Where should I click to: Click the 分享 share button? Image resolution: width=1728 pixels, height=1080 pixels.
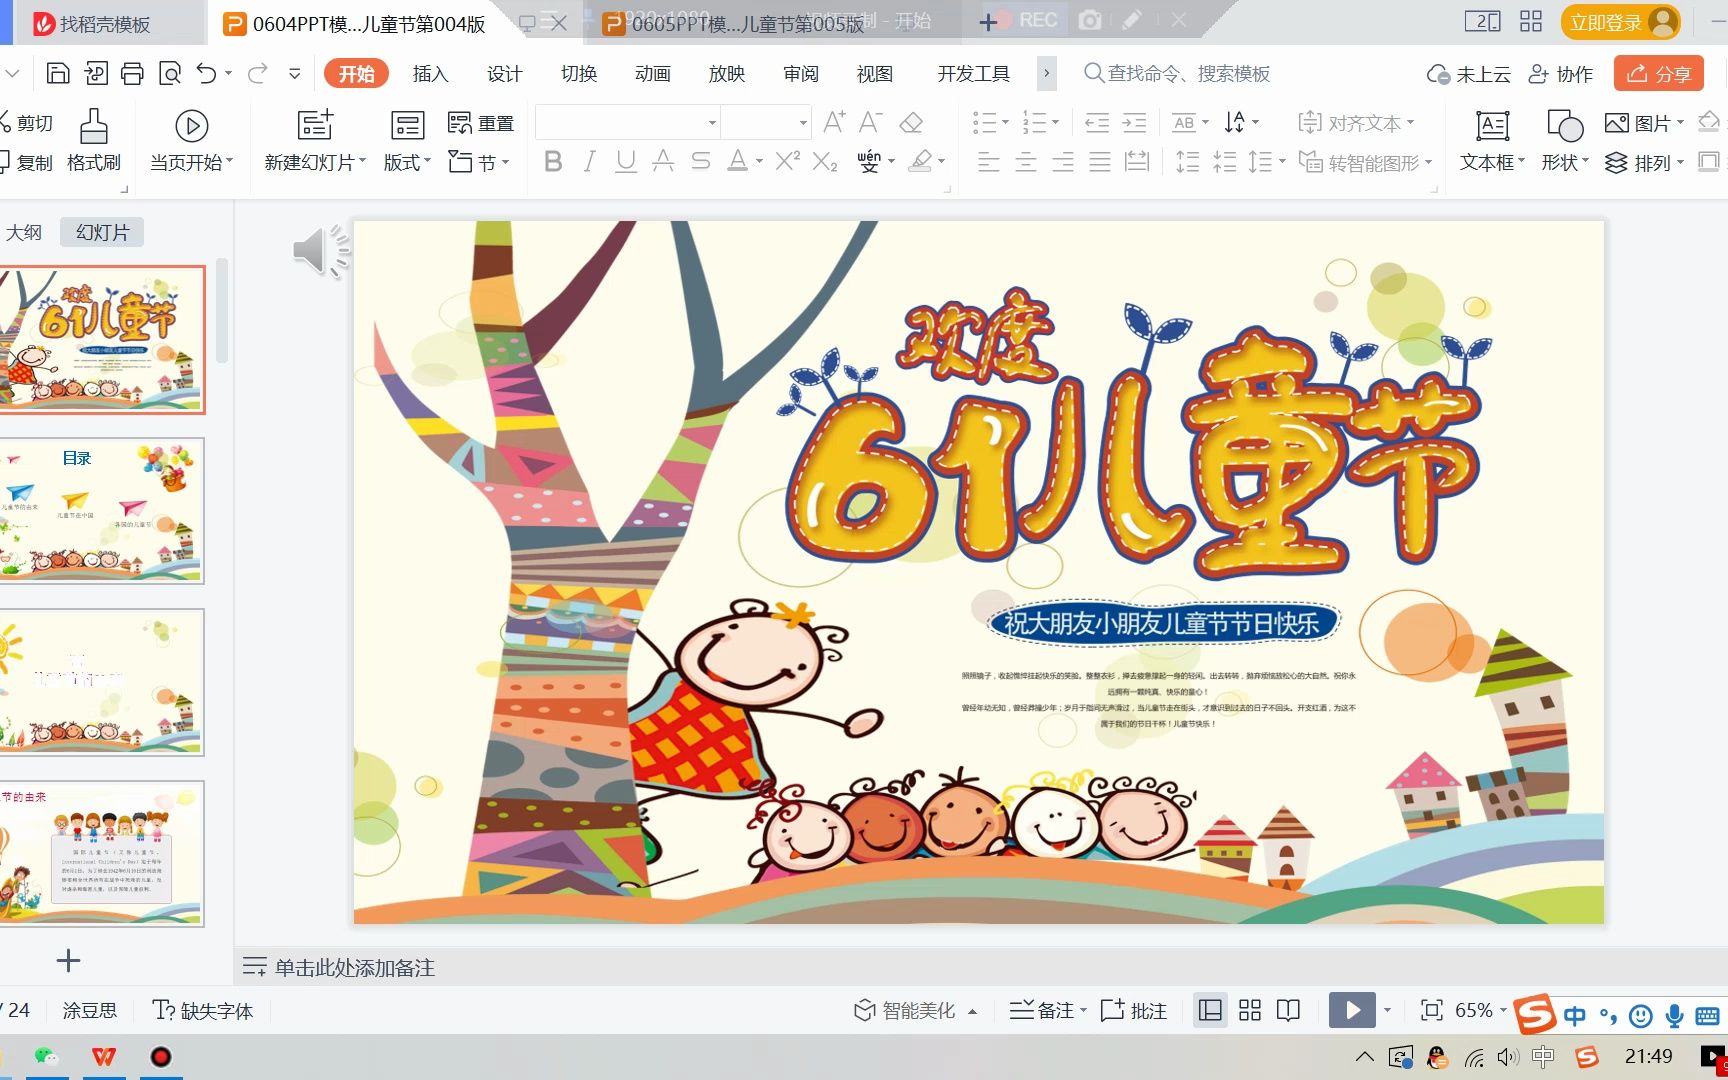pos(1657,73)
